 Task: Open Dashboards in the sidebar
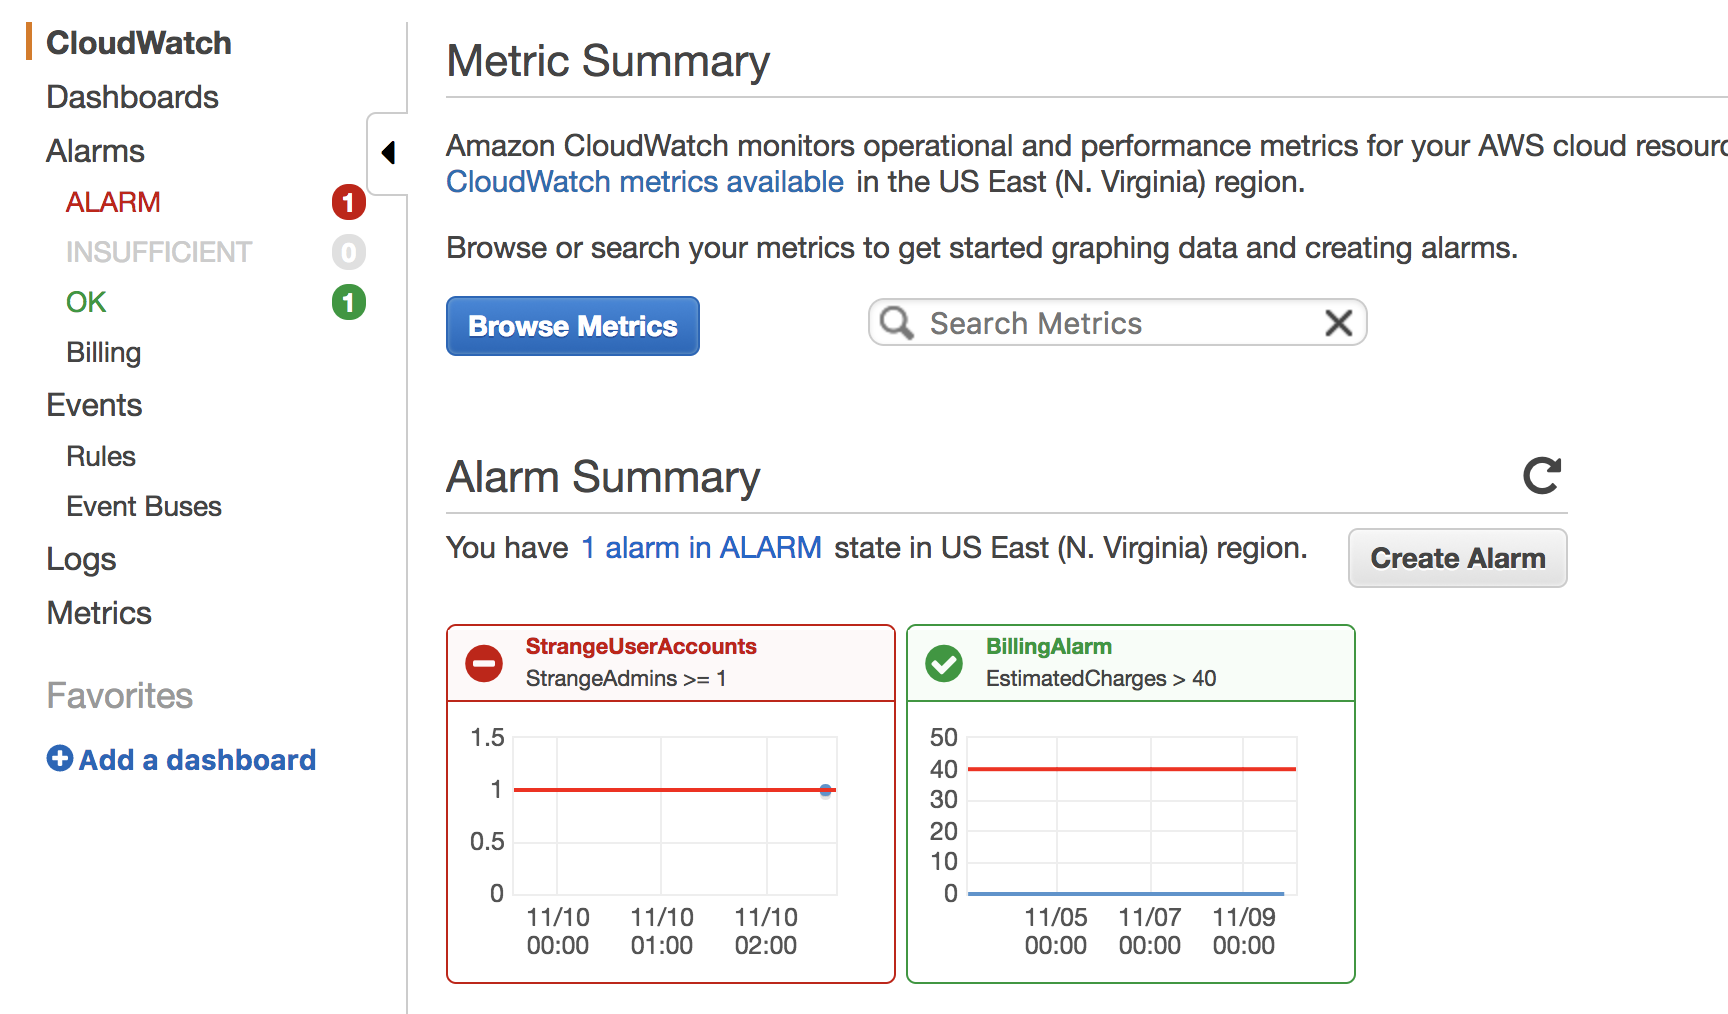click(132, 97)
